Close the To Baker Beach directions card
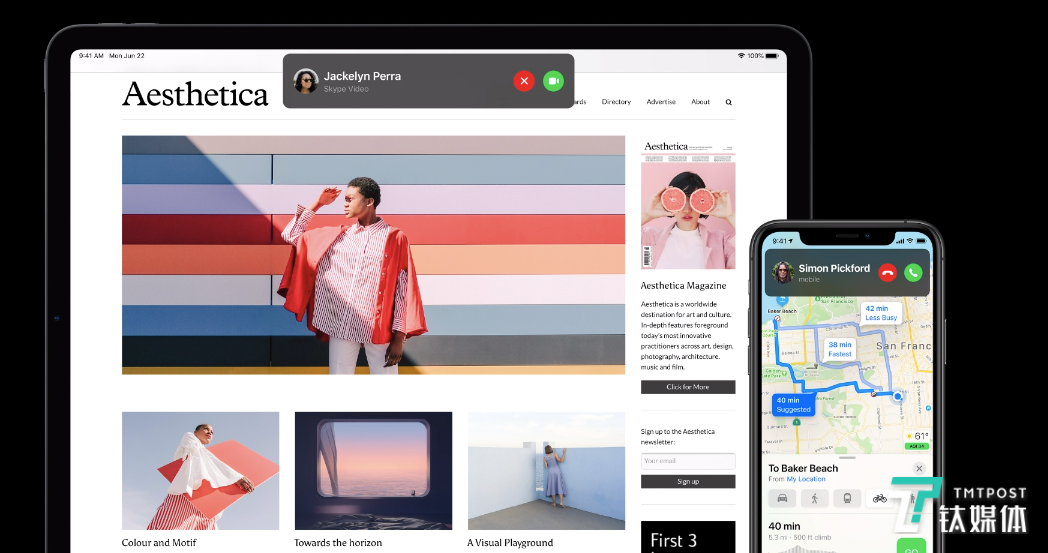1048x553 pixels. 919,469
